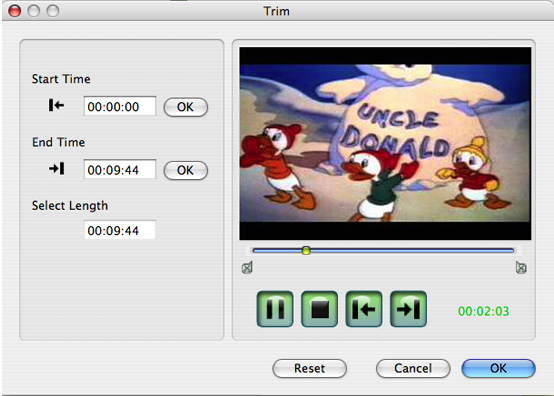Click the green set-end-point button
The width and height of the screenshot is (554, 396).
point(408,309)
